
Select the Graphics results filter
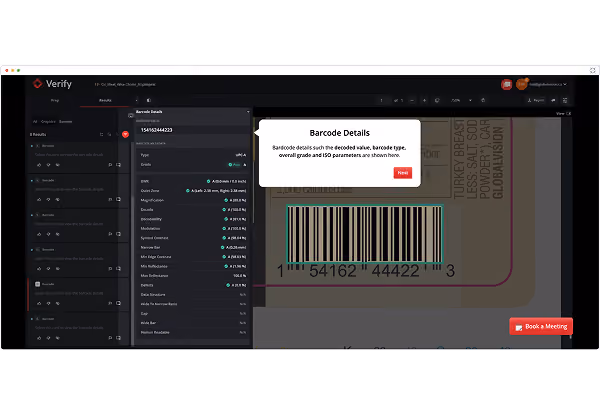(x=48, y=122)
